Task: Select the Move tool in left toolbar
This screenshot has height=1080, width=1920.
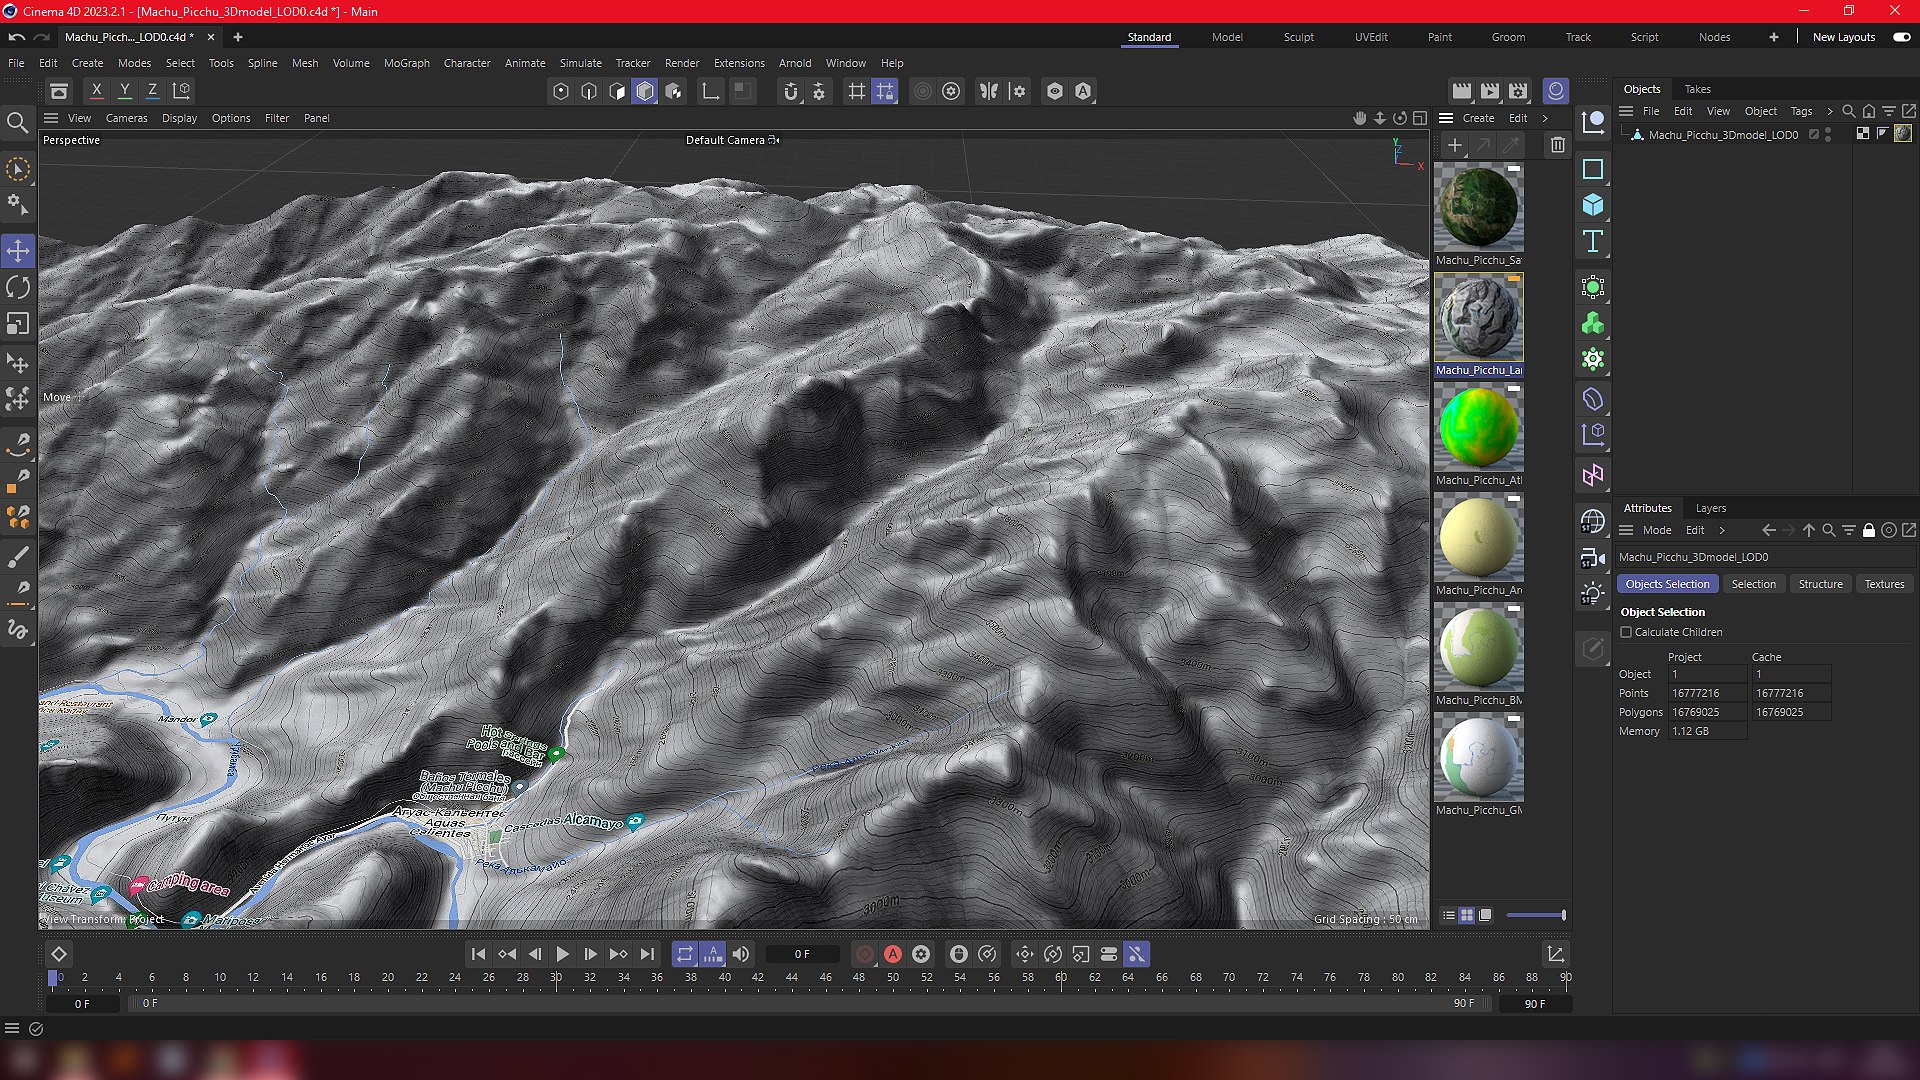Action: (x=18, y=251)
